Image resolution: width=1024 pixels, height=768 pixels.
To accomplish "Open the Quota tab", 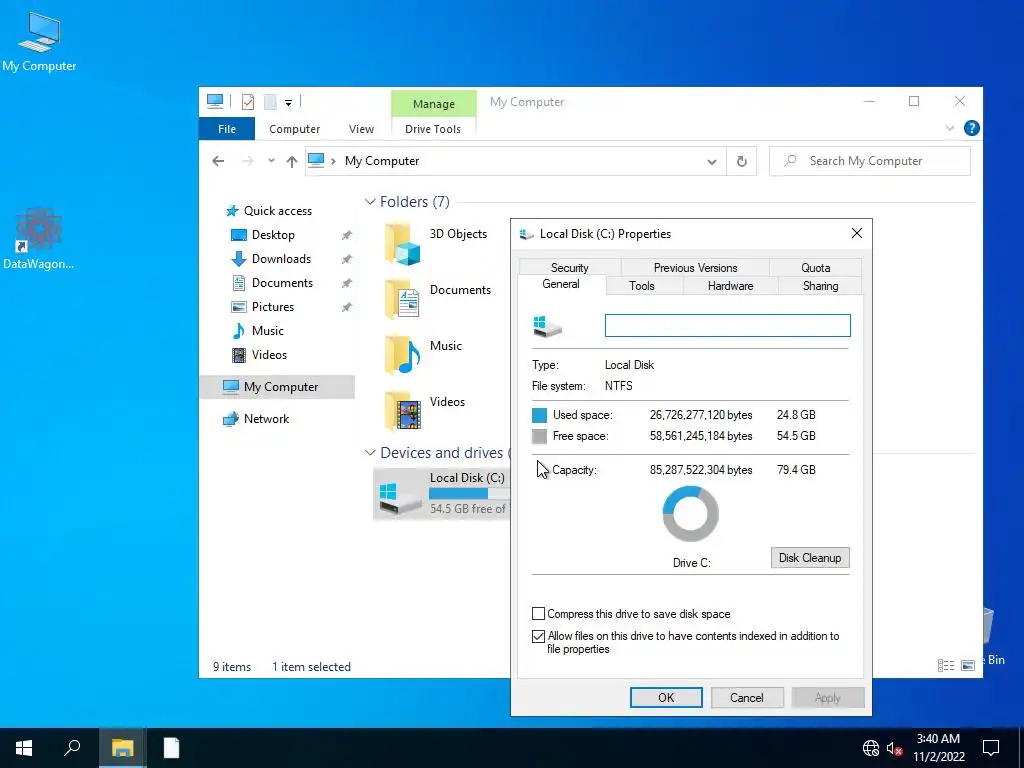I will tap(816, 267).
